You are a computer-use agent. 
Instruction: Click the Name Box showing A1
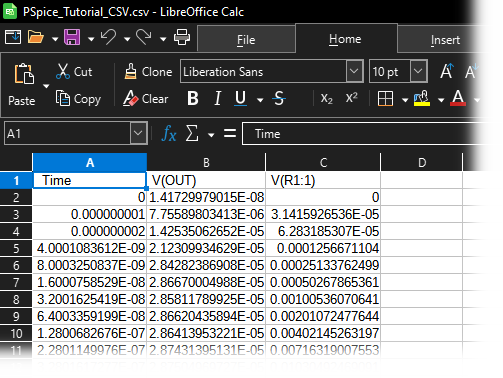(67, 133)
